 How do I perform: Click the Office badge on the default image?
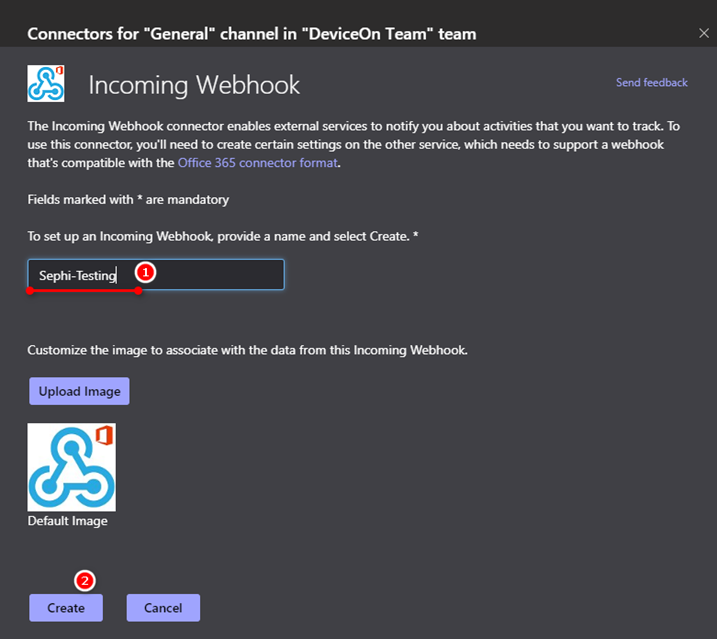pos(103,436)
